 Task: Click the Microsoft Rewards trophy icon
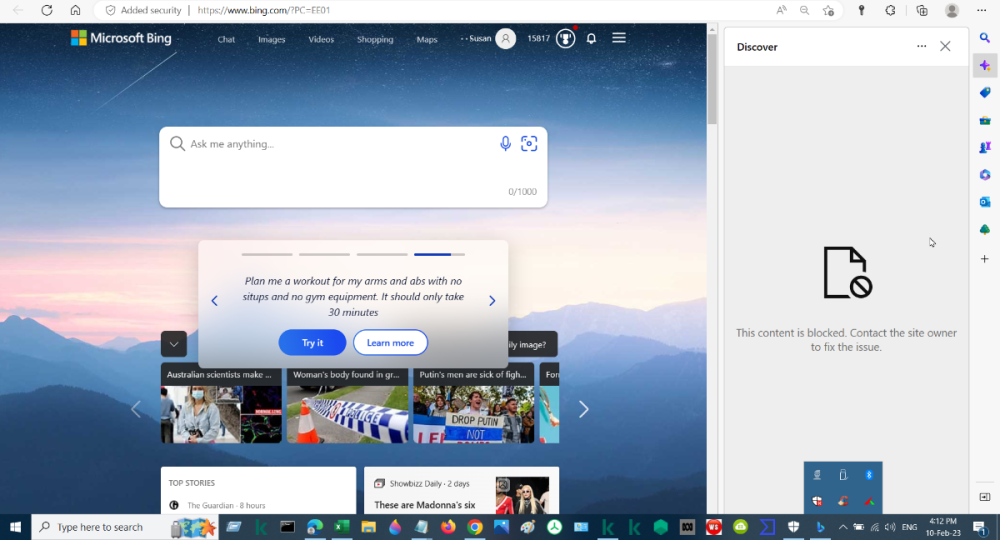566,39
